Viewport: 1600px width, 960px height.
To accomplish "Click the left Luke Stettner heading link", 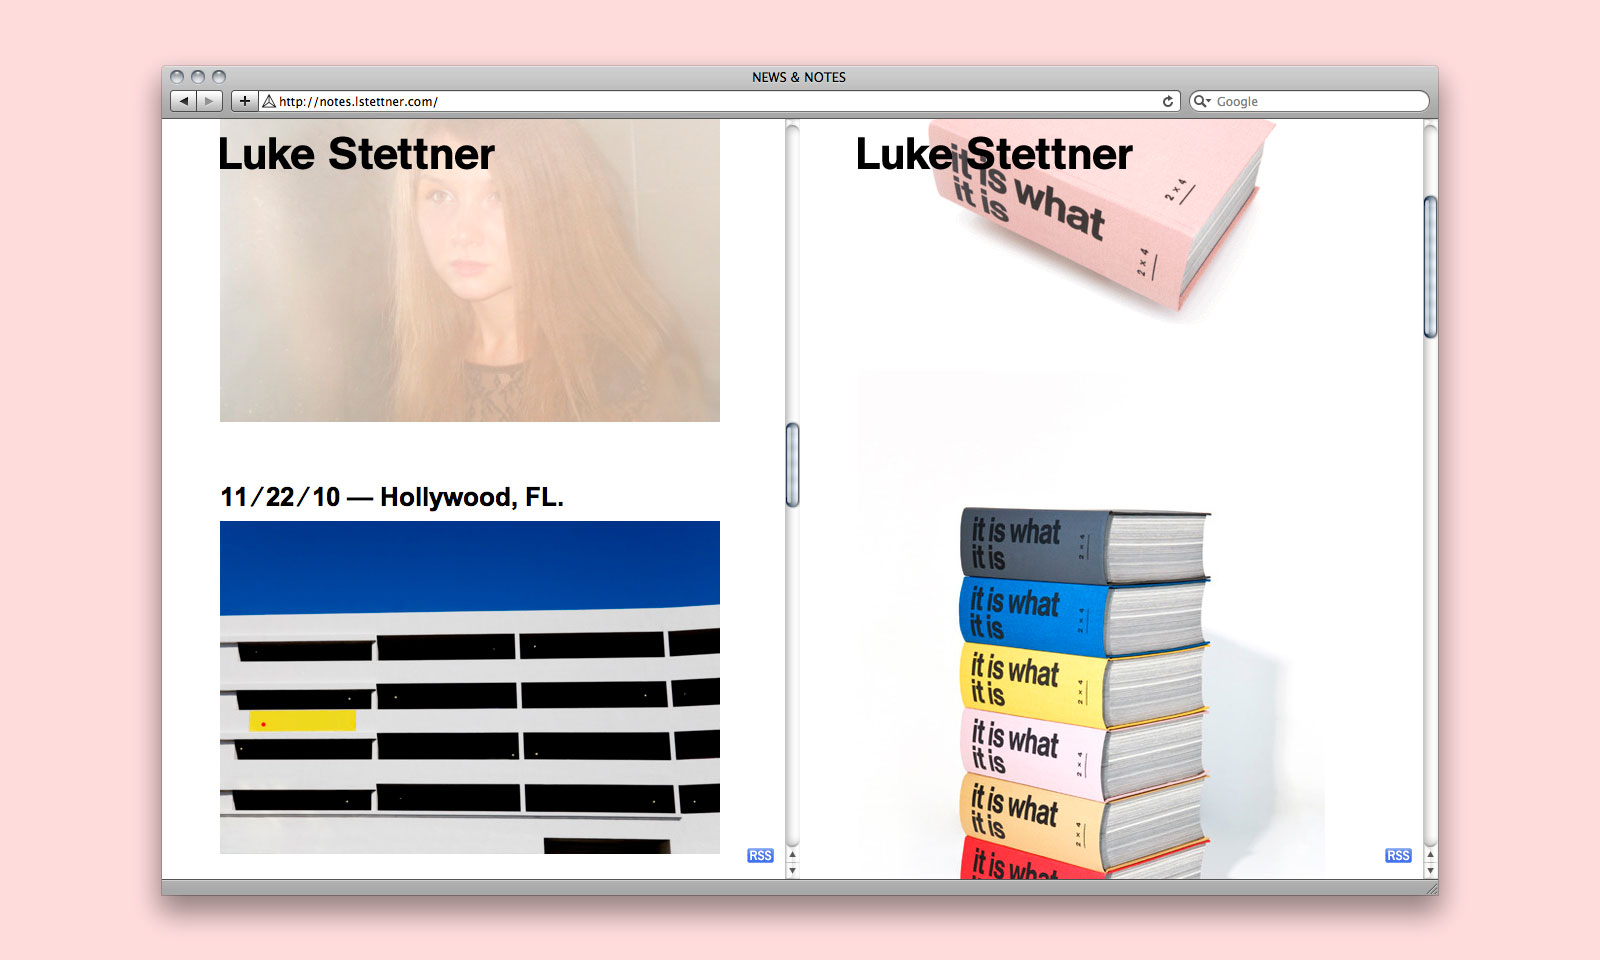I will pyautogui.click(x=356, y=154).
